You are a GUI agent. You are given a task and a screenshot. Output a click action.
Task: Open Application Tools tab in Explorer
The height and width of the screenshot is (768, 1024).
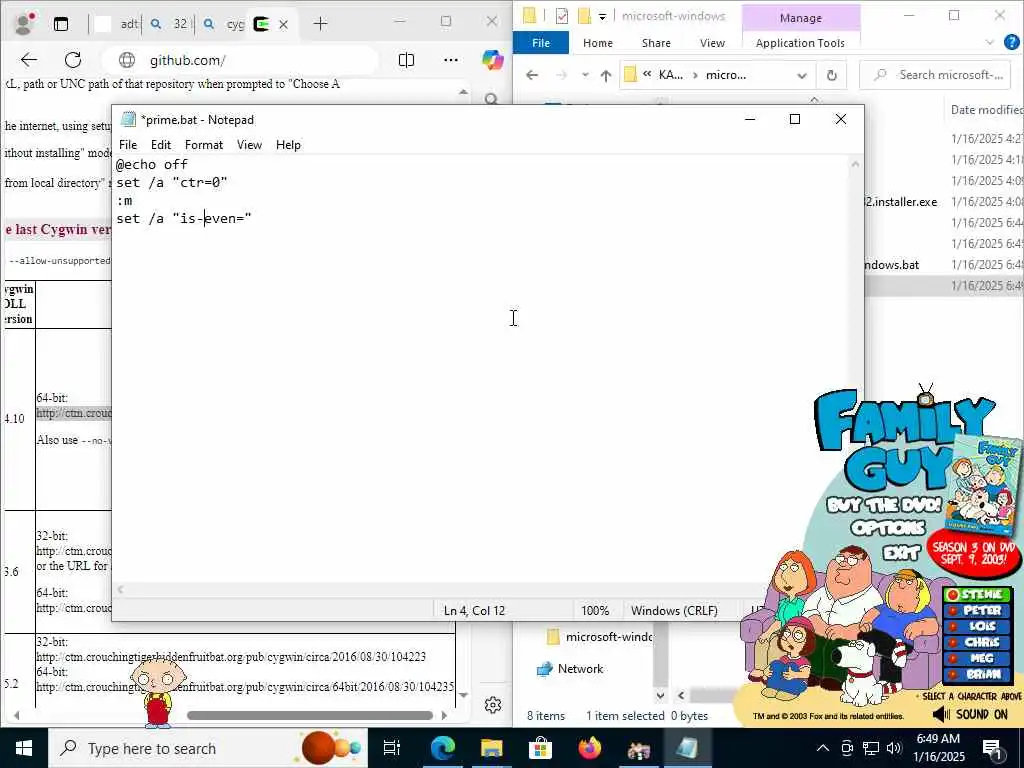pyautogui.click(x=800, y=43)
